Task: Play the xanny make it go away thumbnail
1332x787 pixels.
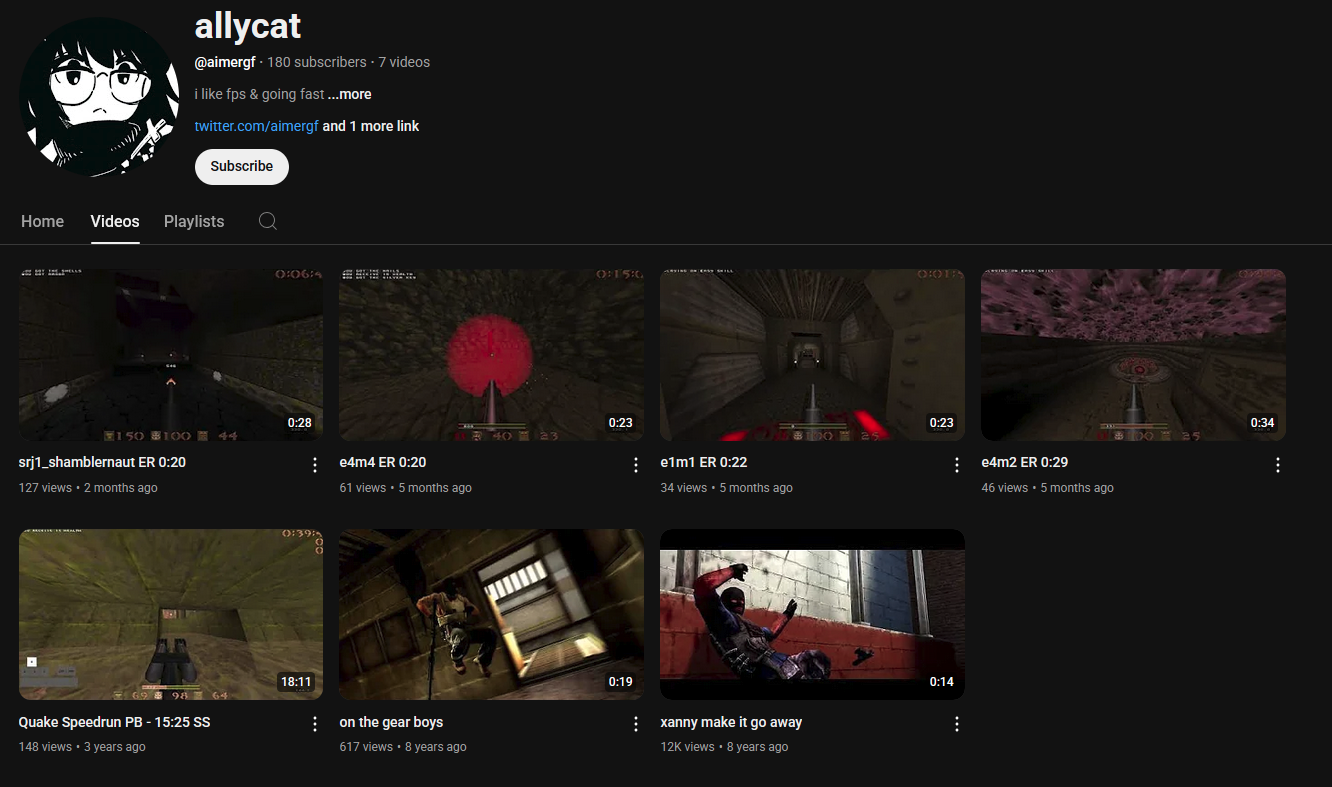Action: coord(813,615)
